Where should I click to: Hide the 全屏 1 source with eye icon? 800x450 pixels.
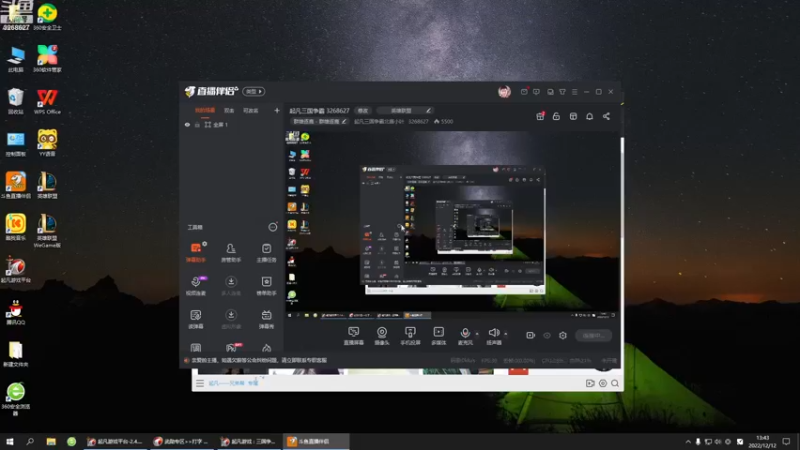tap(187, 124)
